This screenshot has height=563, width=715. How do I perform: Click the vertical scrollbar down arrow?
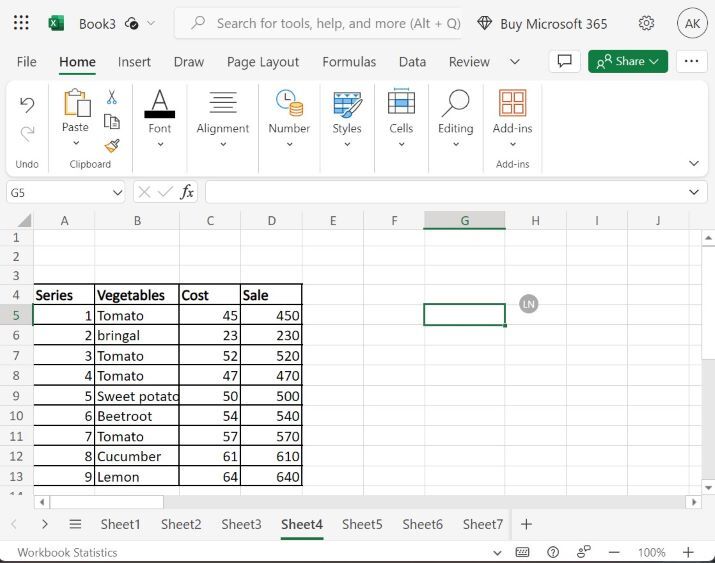tap(708, 487)
